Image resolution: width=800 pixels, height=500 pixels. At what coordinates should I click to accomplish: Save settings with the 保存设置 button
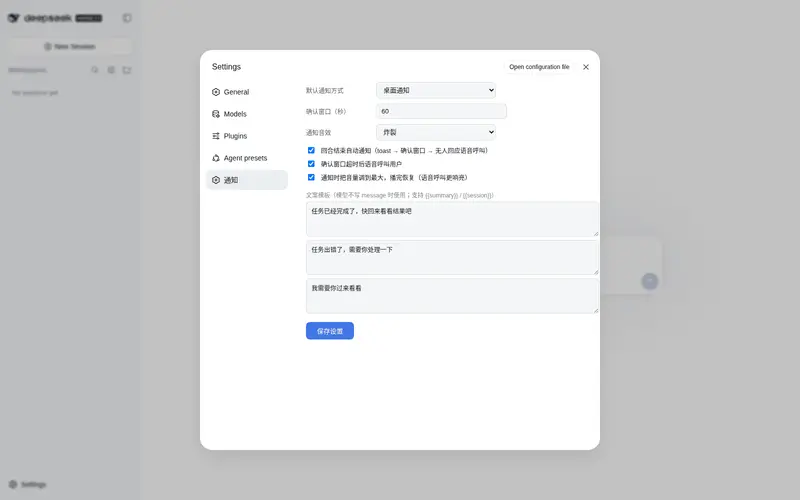(x=330, y=331)
